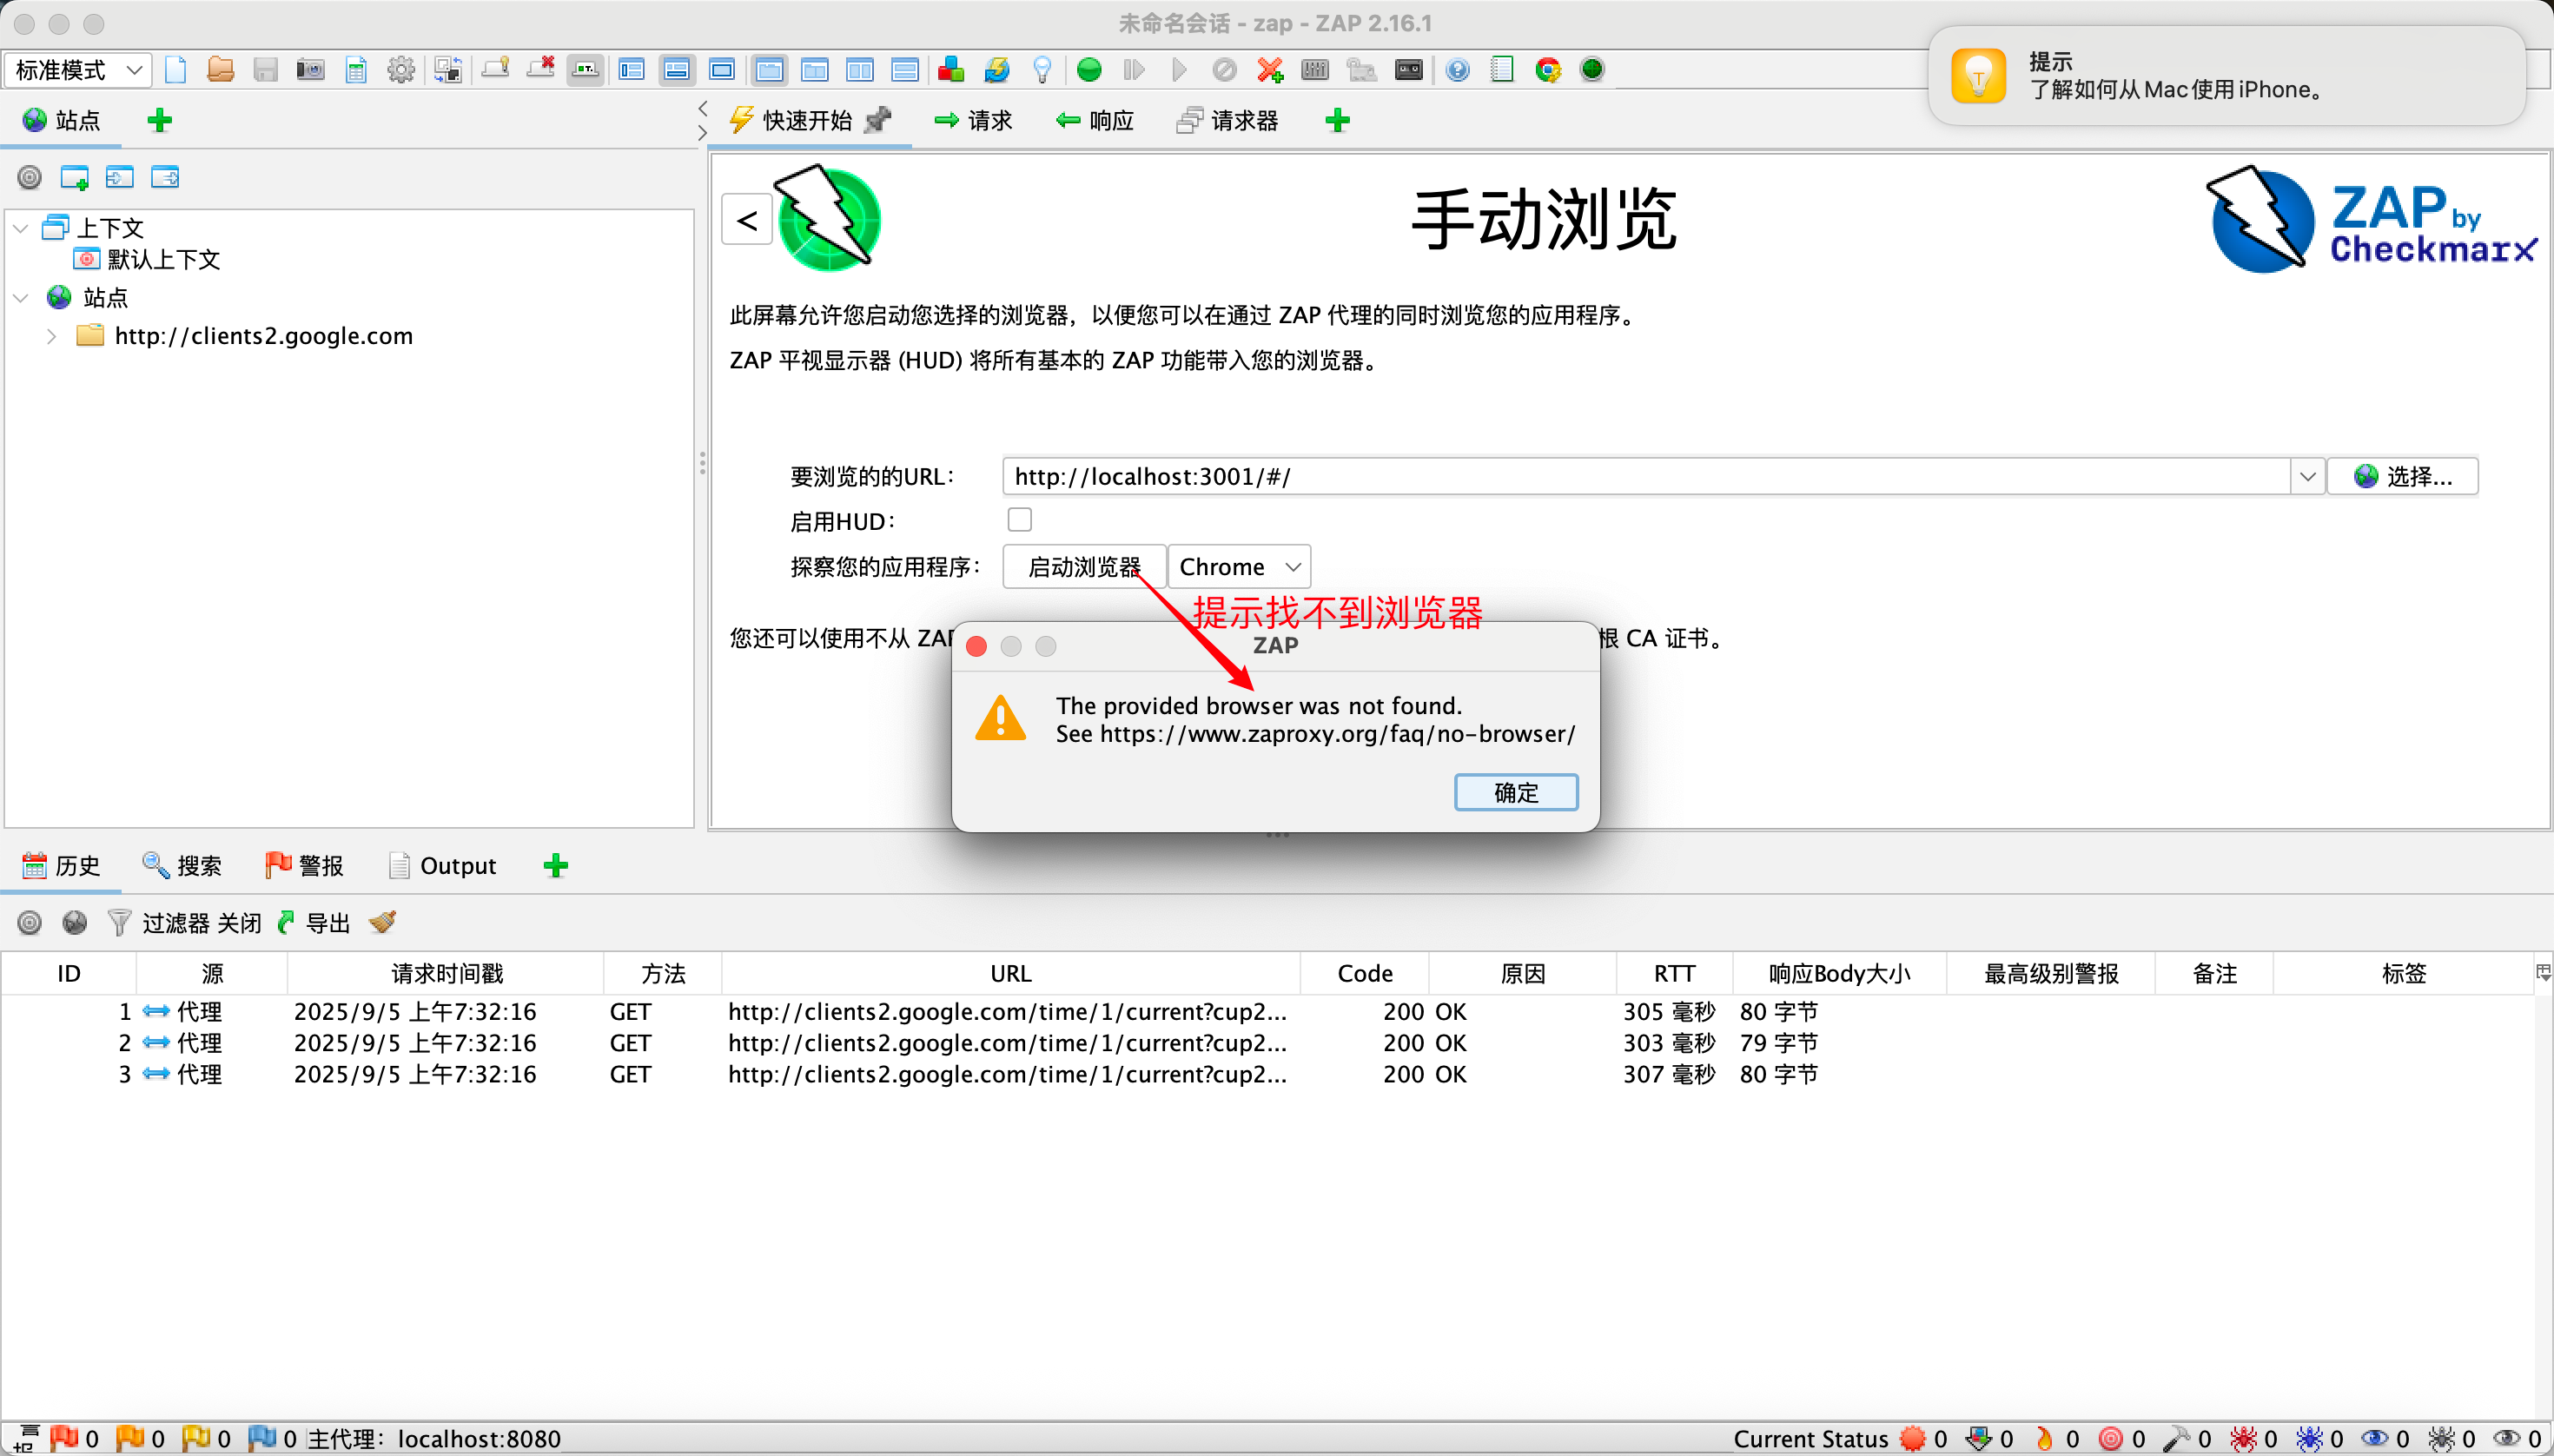Click the Snapshot Session camera icon
2554x1456 pixels.
point(310,70)
